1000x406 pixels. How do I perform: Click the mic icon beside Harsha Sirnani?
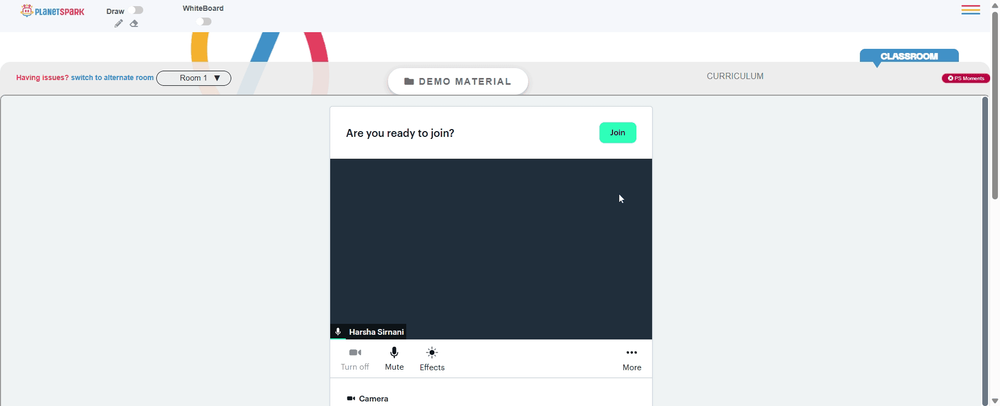[x=338, y=332]
